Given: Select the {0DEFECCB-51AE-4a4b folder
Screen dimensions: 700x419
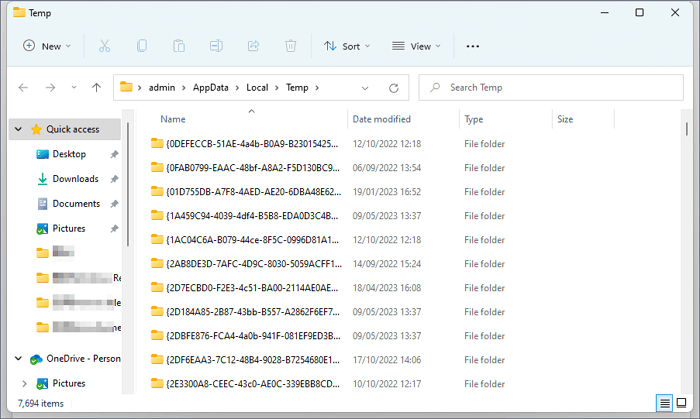Looking at the screenshot, I should click(x=252, y=144).
